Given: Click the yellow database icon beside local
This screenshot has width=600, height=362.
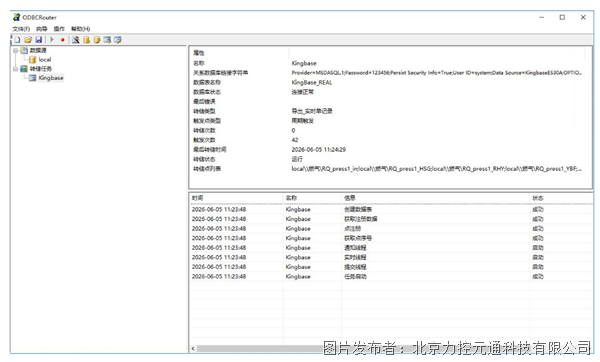Looking at the screenshot, I should pyautogui.click(x=33, y=60).
